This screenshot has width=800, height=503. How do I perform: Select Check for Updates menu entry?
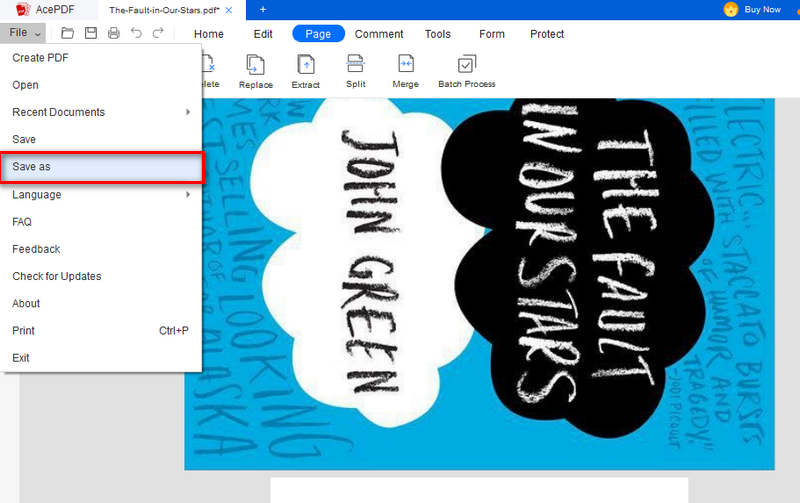101,276
